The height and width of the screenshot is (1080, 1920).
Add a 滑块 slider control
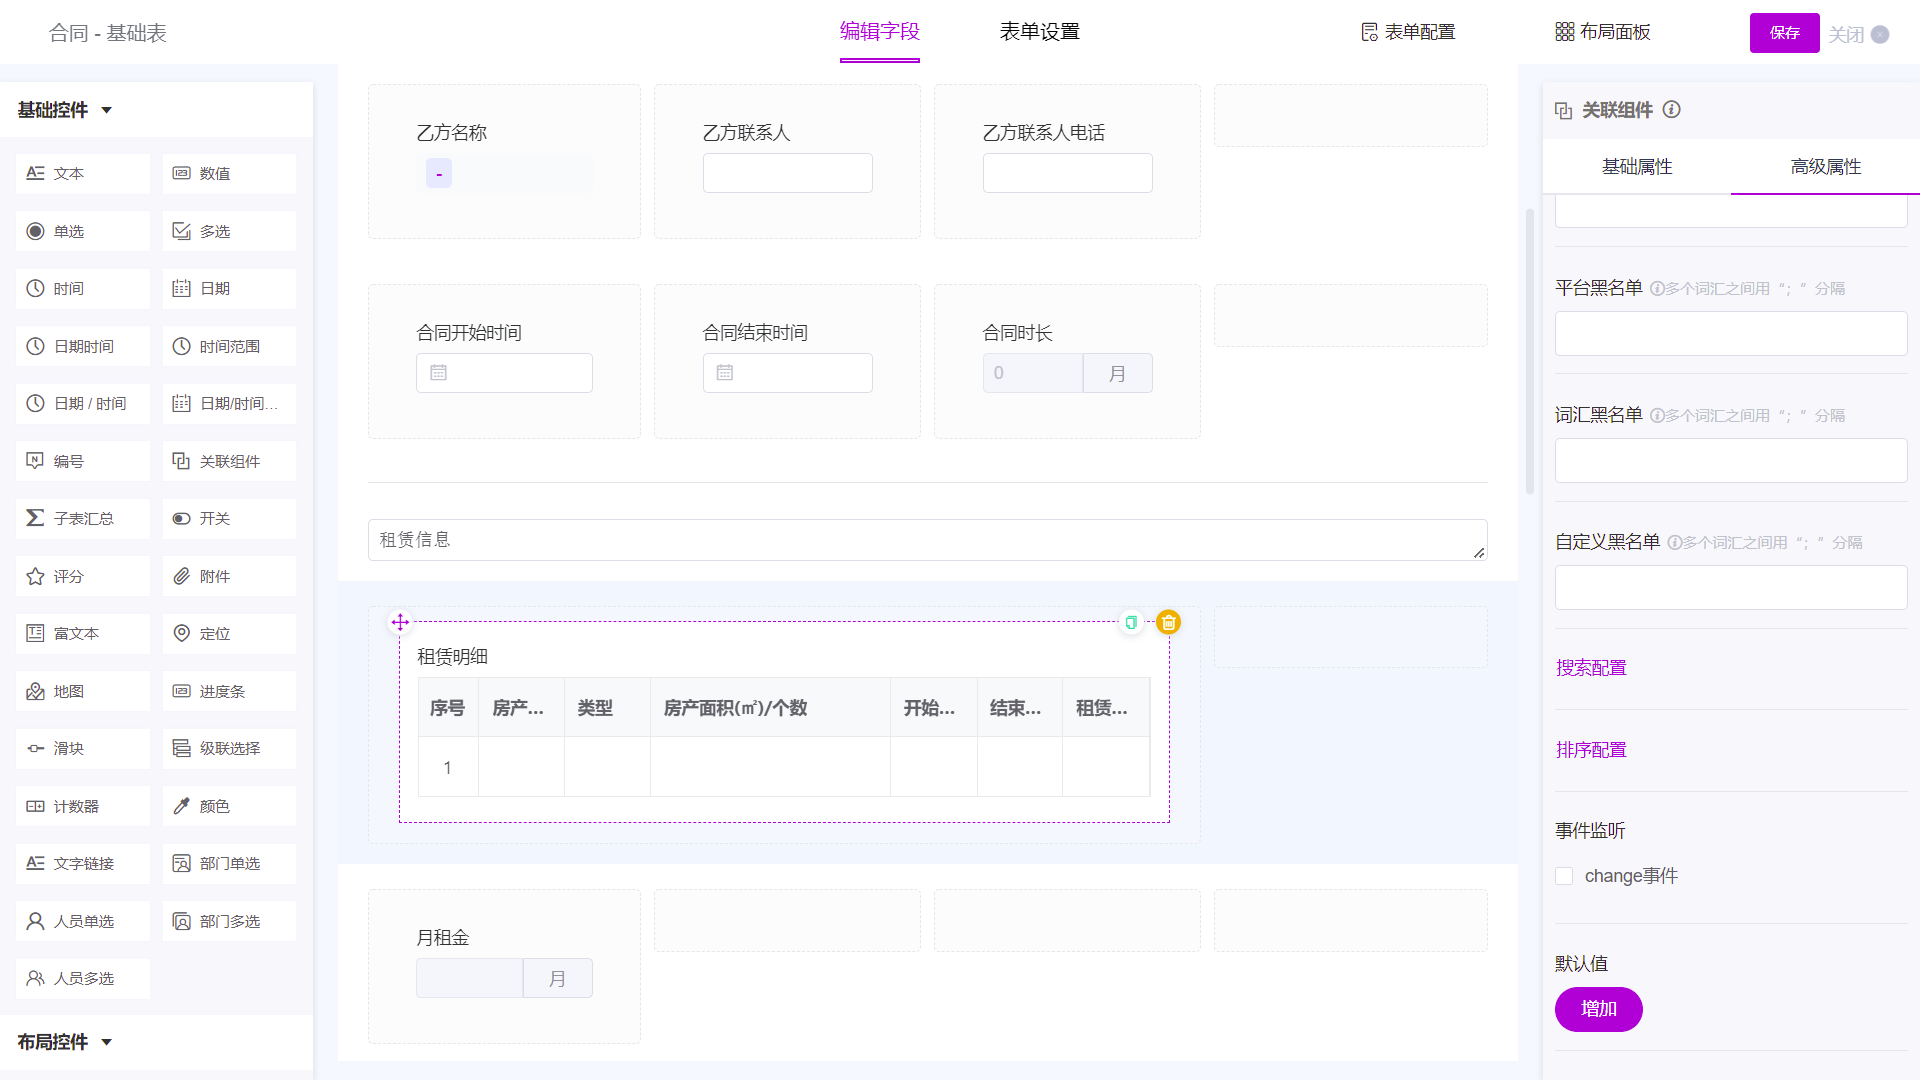pyautogui.click(x=83, y=749)
